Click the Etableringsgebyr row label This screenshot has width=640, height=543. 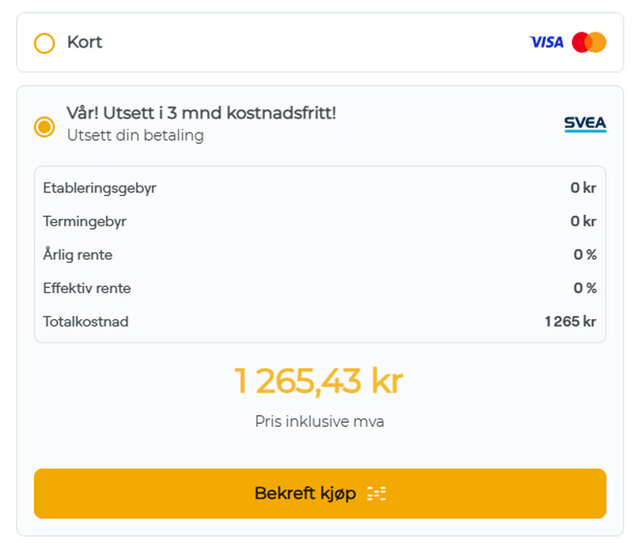click(99, 188)
